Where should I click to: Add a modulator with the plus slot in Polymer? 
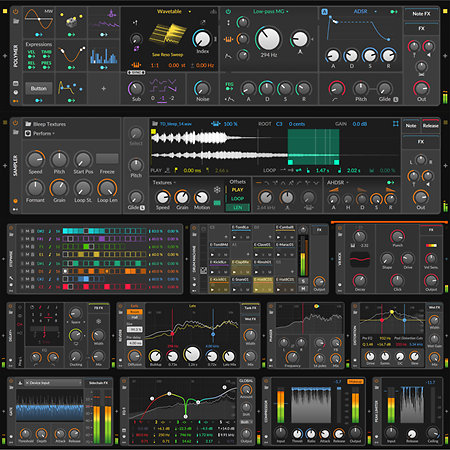coord(104,89)
